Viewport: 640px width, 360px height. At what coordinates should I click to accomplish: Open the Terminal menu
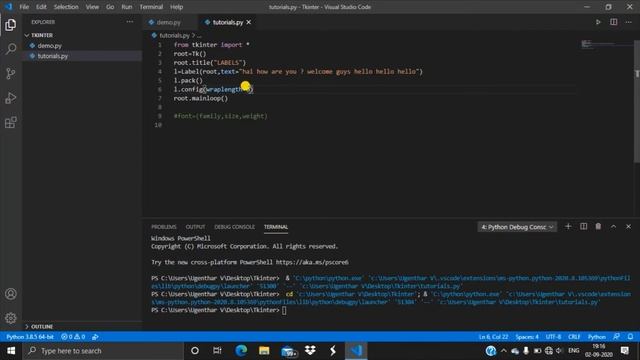tap(151, 7)
